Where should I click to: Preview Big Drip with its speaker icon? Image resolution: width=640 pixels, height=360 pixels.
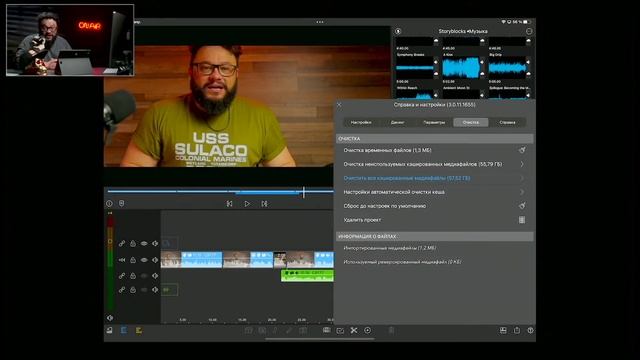pos(528,62)
